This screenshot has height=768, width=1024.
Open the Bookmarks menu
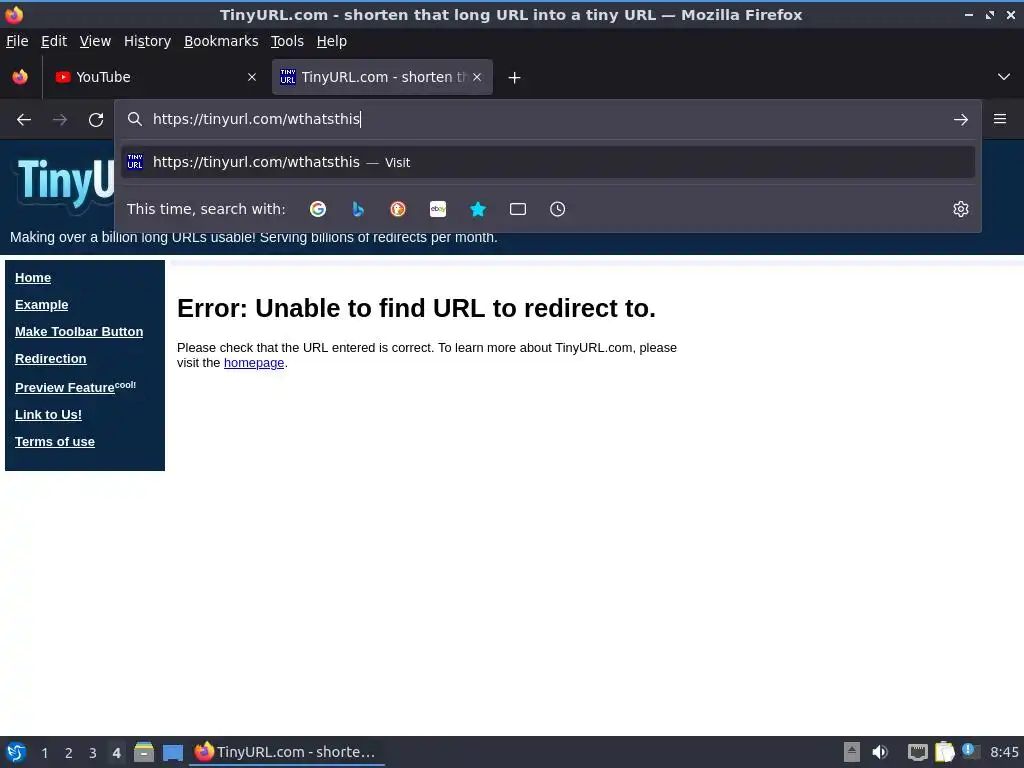tap(221, 41)
